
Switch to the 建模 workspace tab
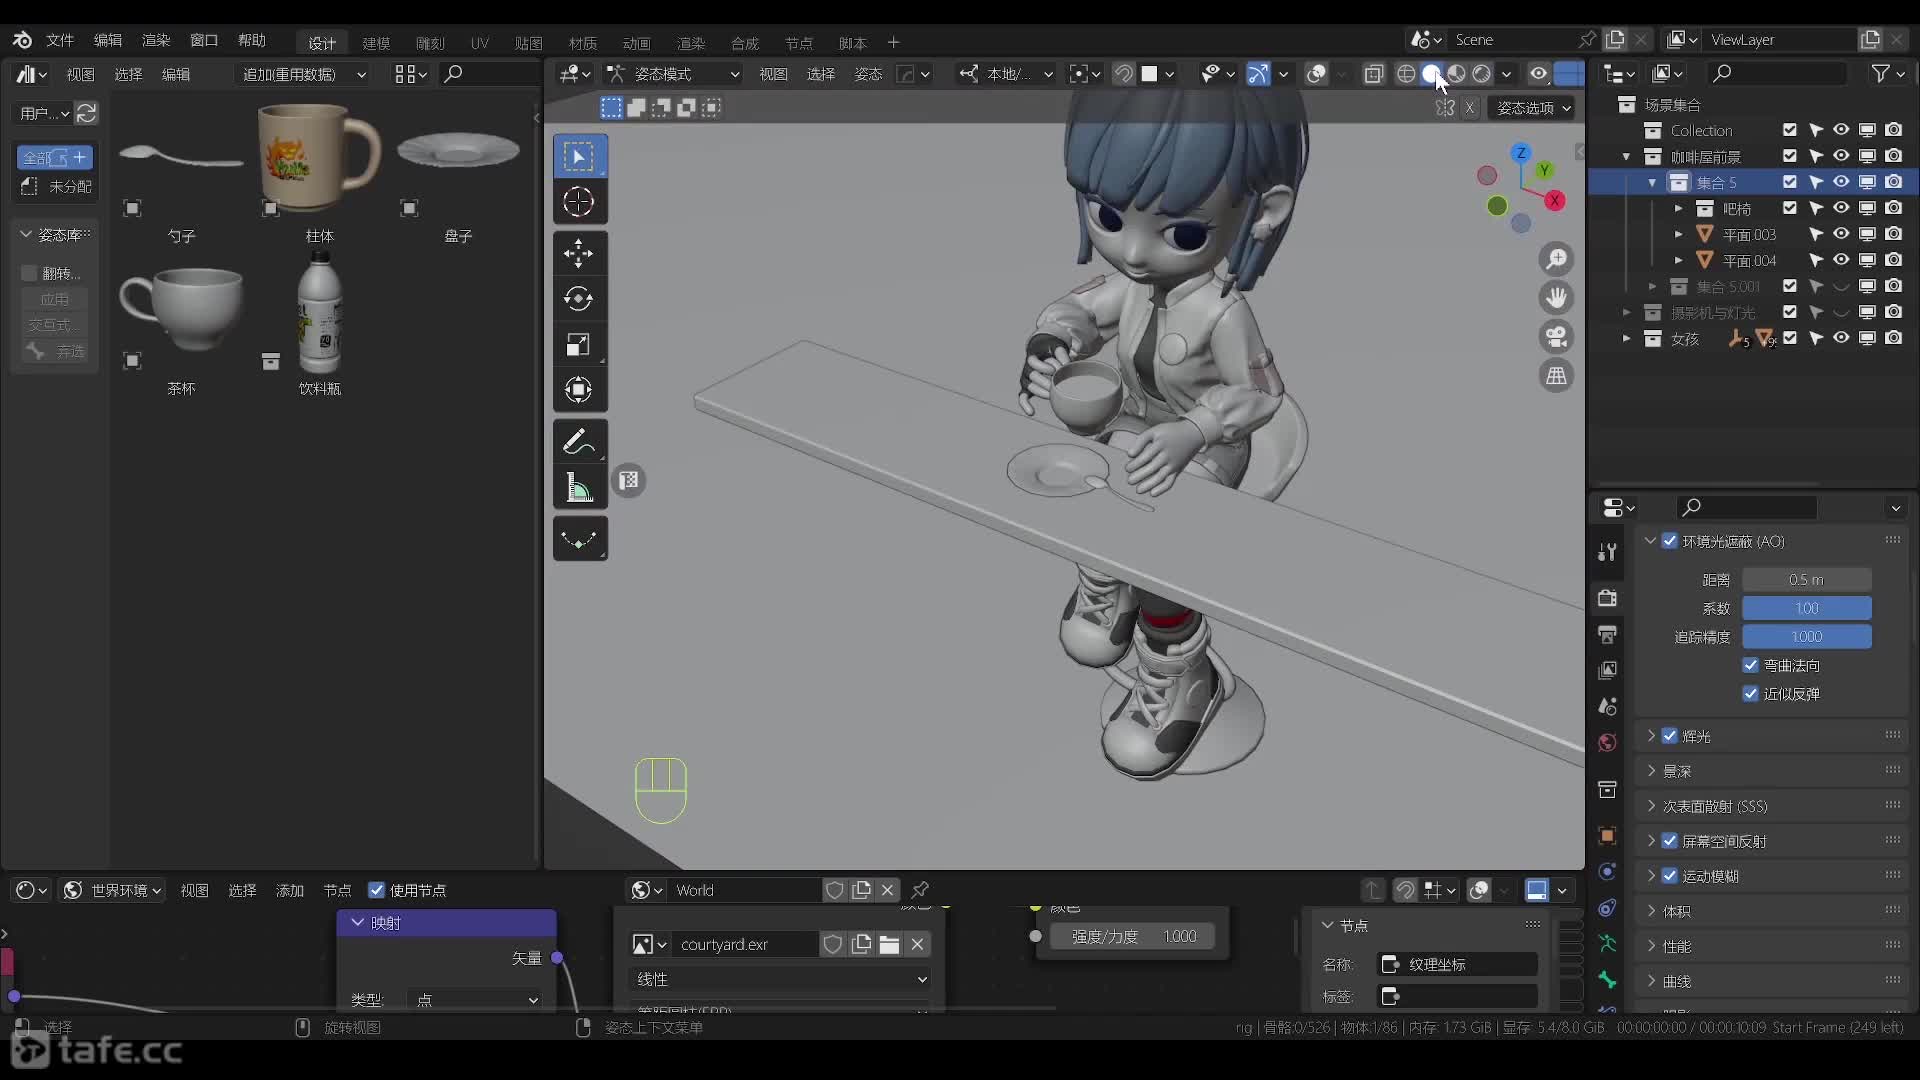[x=376, y=43]
